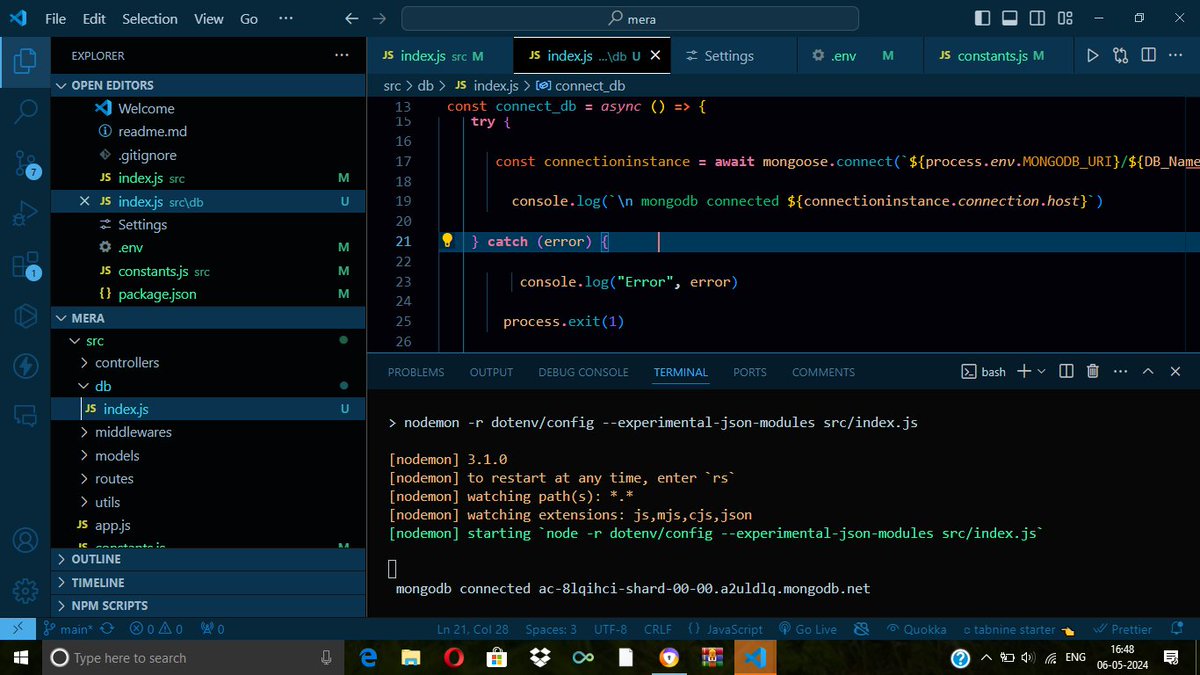Toggle Primary Side Bar layout button
This screenshot has height=675, width=1200.
click(x=984, y=18)
